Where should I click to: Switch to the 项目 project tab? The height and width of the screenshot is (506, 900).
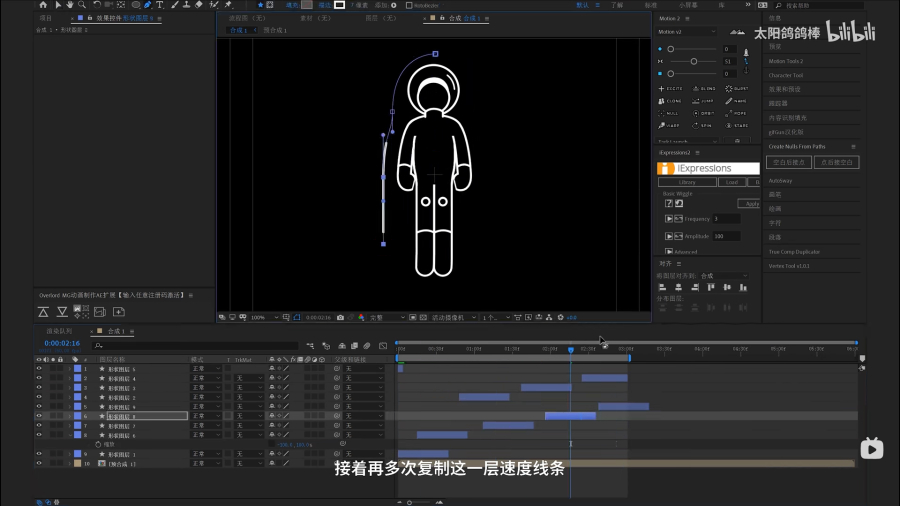[x=46, y=18]
